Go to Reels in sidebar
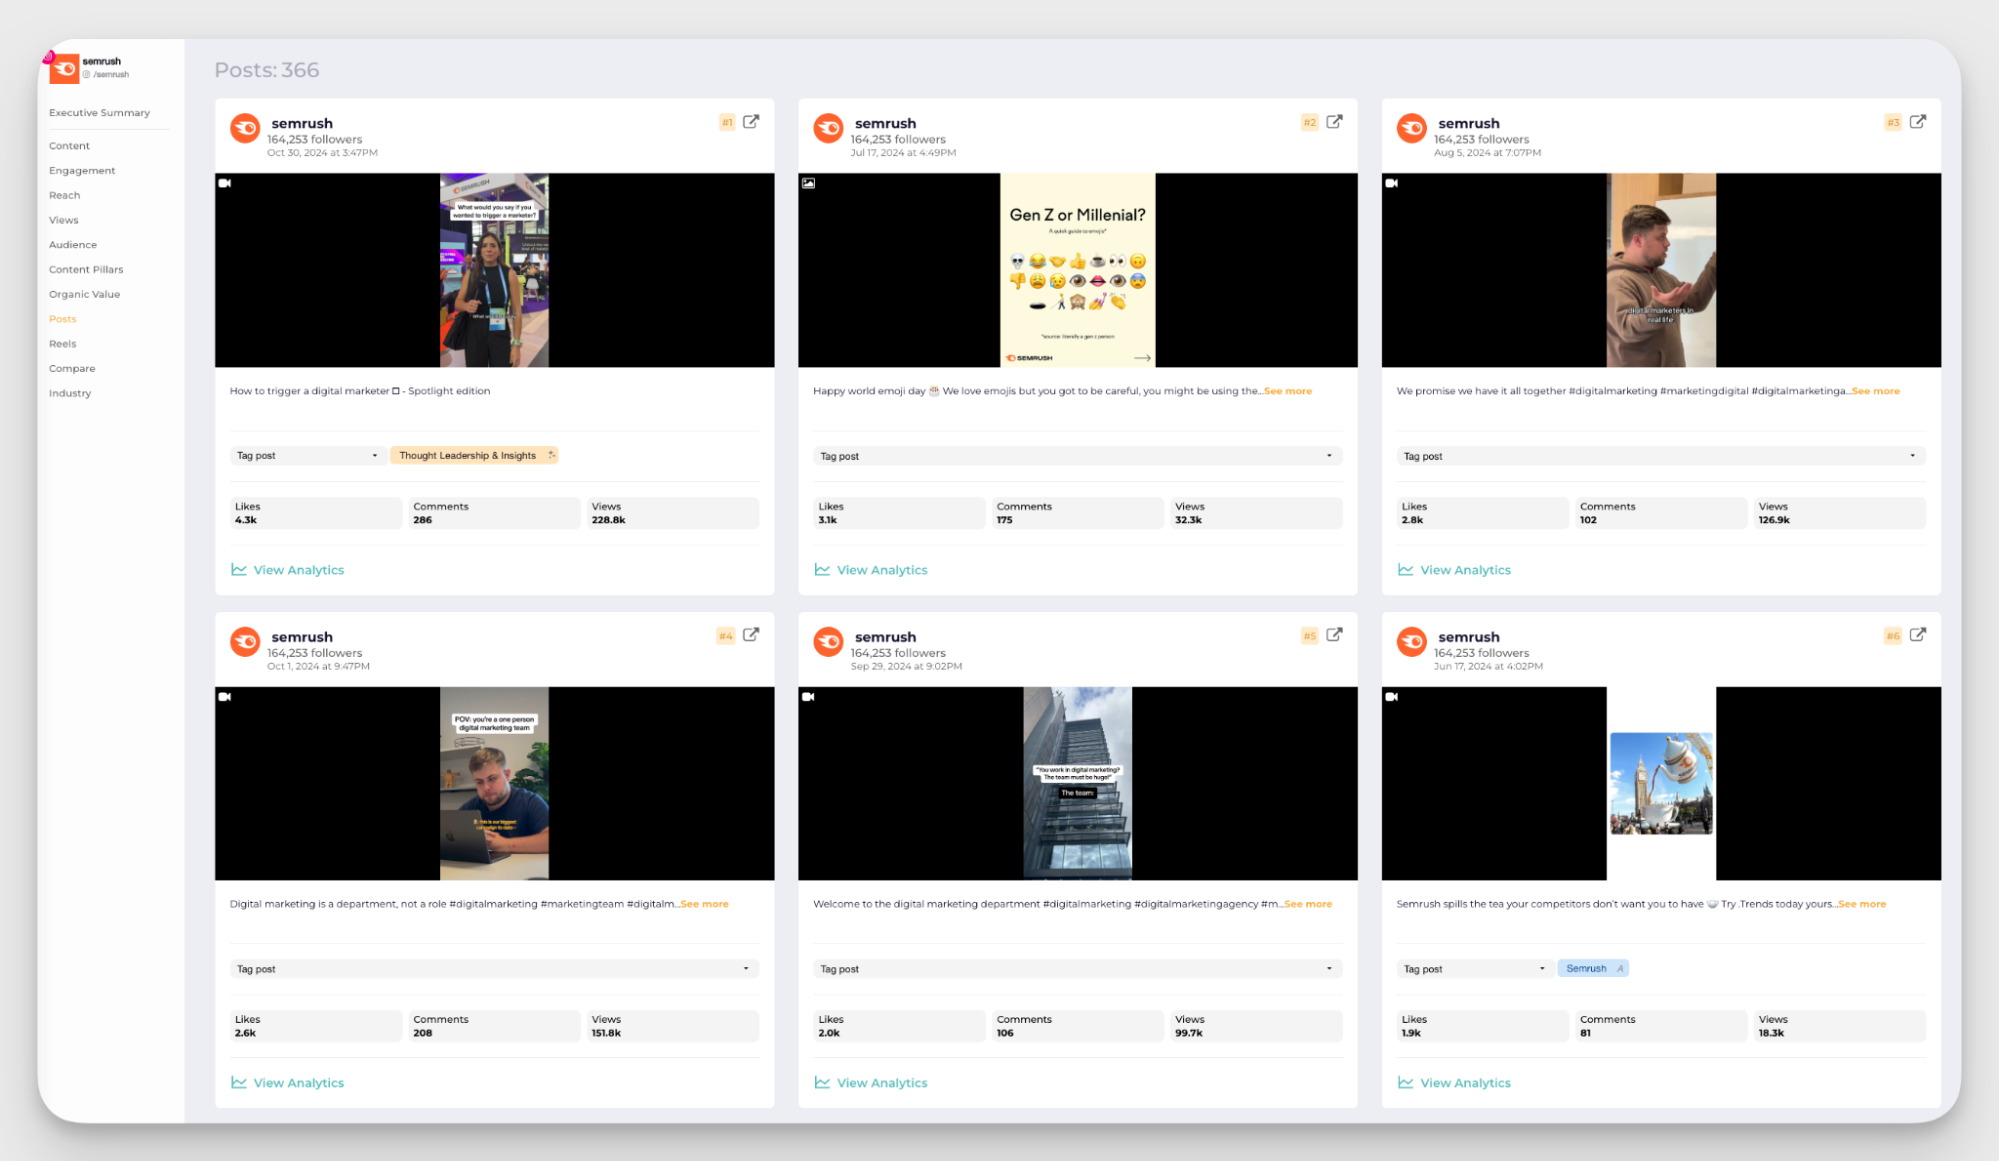This screenshot has height=1161, width=1999. click(62, 344)
